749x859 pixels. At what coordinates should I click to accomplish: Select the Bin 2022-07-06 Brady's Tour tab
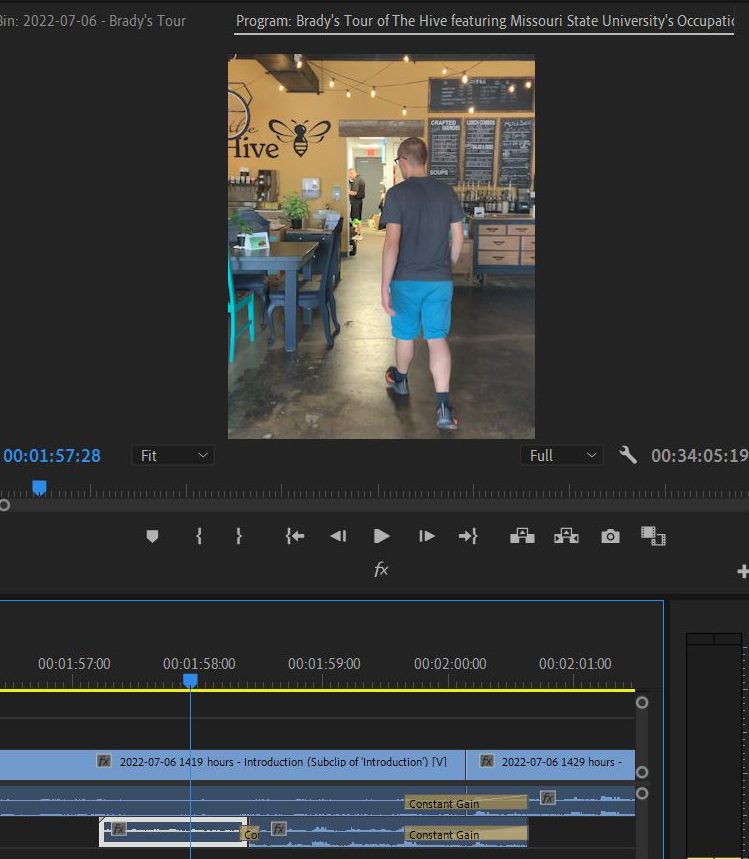[93, 21]
